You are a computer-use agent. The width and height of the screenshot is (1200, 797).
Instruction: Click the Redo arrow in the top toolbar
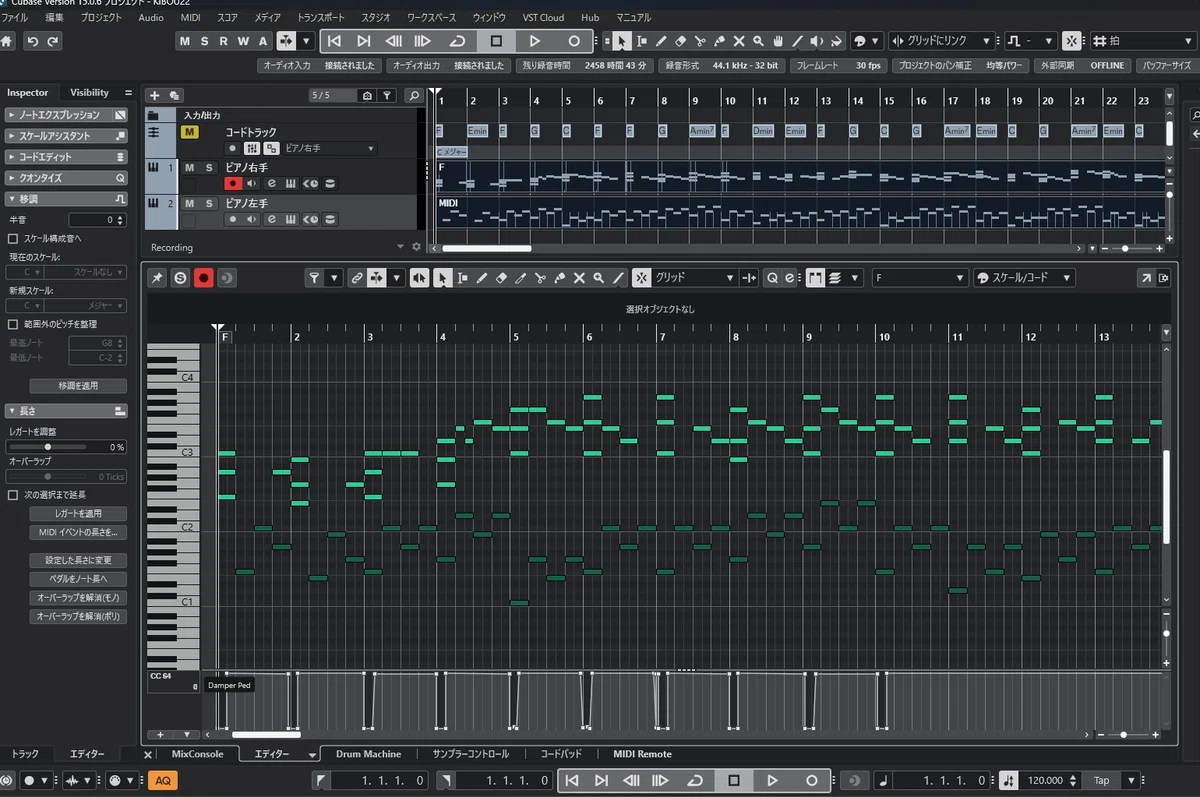pos(53,41)
